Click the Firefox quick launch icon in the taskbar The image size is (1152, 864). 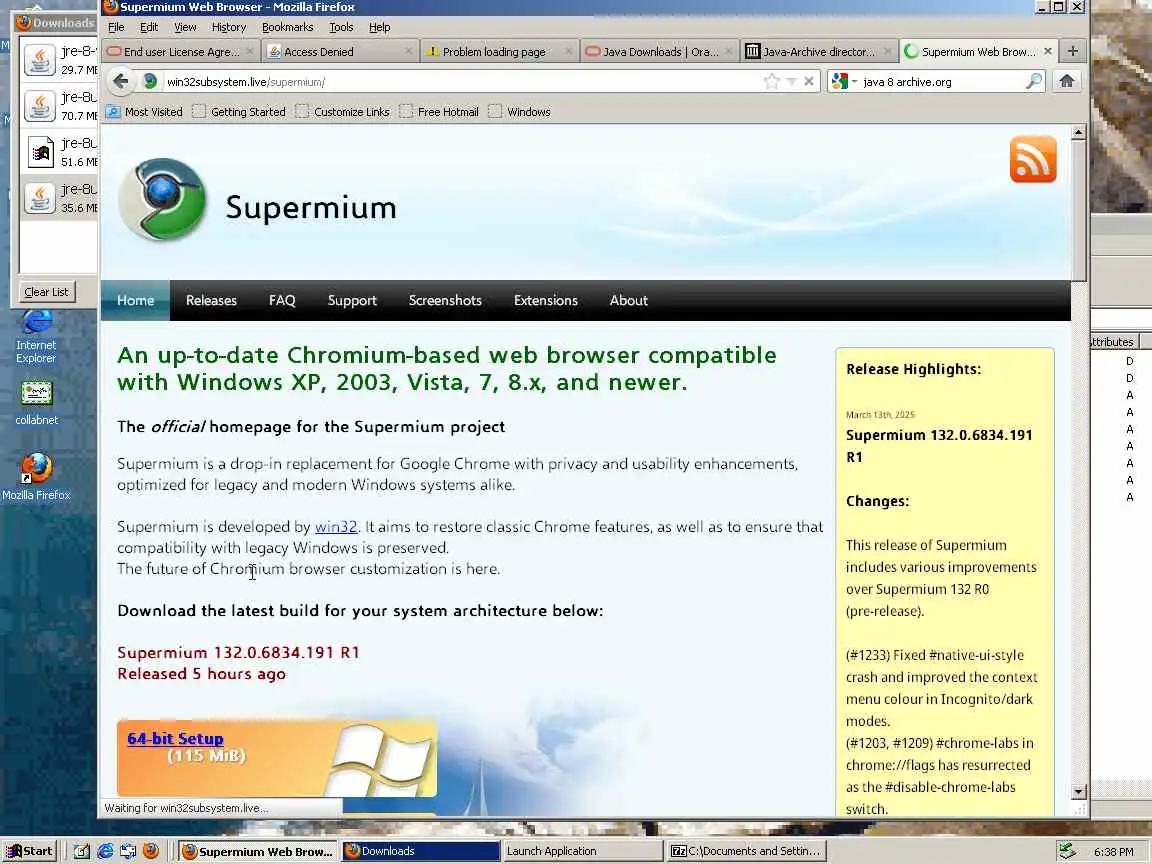coord(151,851)
